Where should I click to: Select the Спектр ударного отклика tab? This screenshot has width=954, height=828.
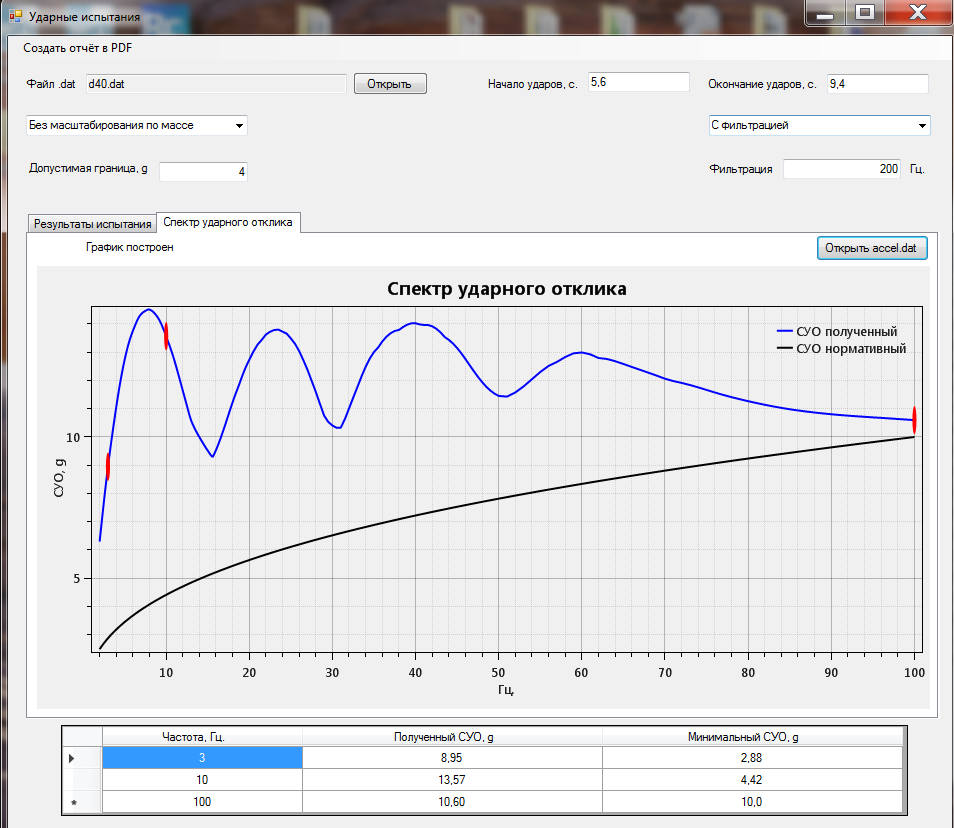pos(228,222)
